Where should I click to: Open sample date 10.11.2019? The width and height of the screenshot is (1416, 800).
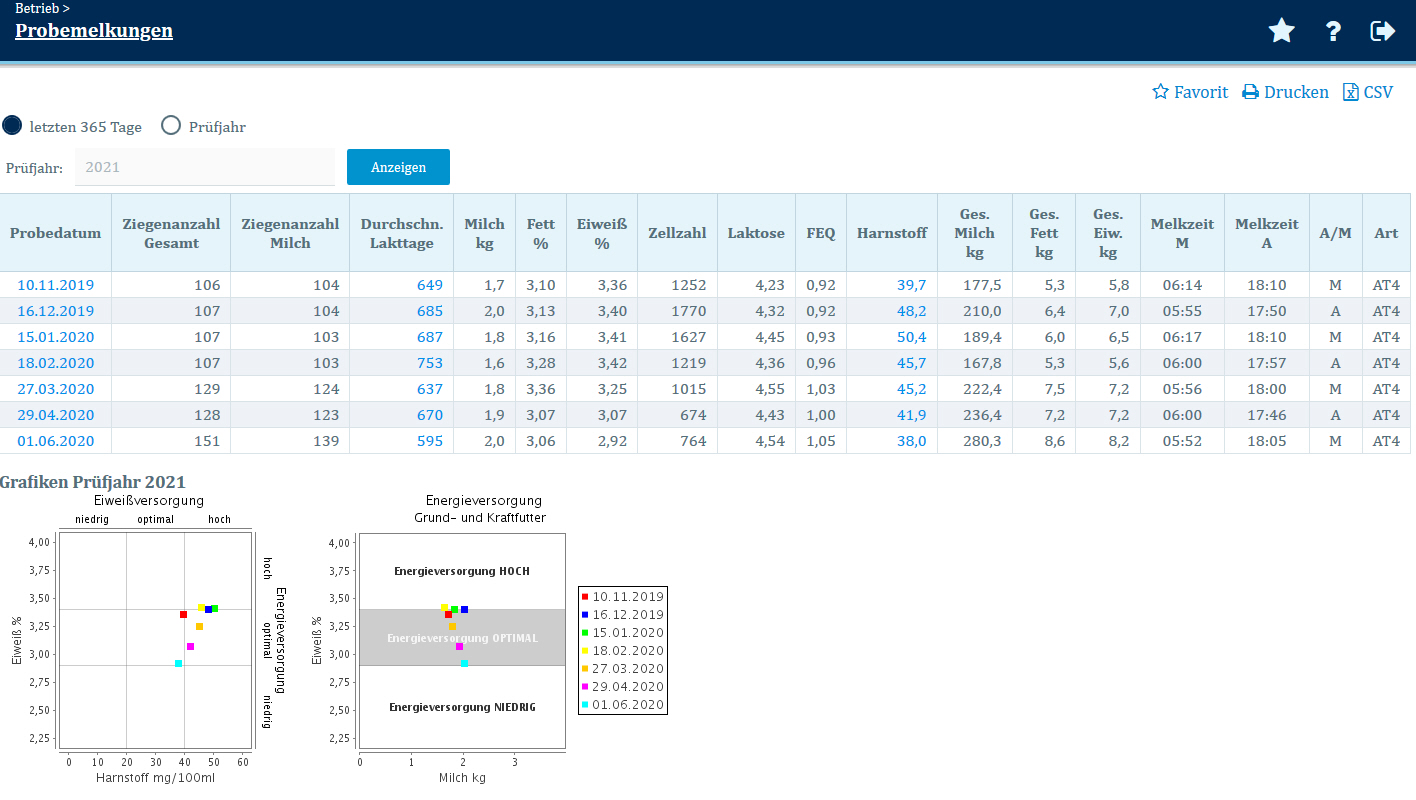tap(56, 285)
